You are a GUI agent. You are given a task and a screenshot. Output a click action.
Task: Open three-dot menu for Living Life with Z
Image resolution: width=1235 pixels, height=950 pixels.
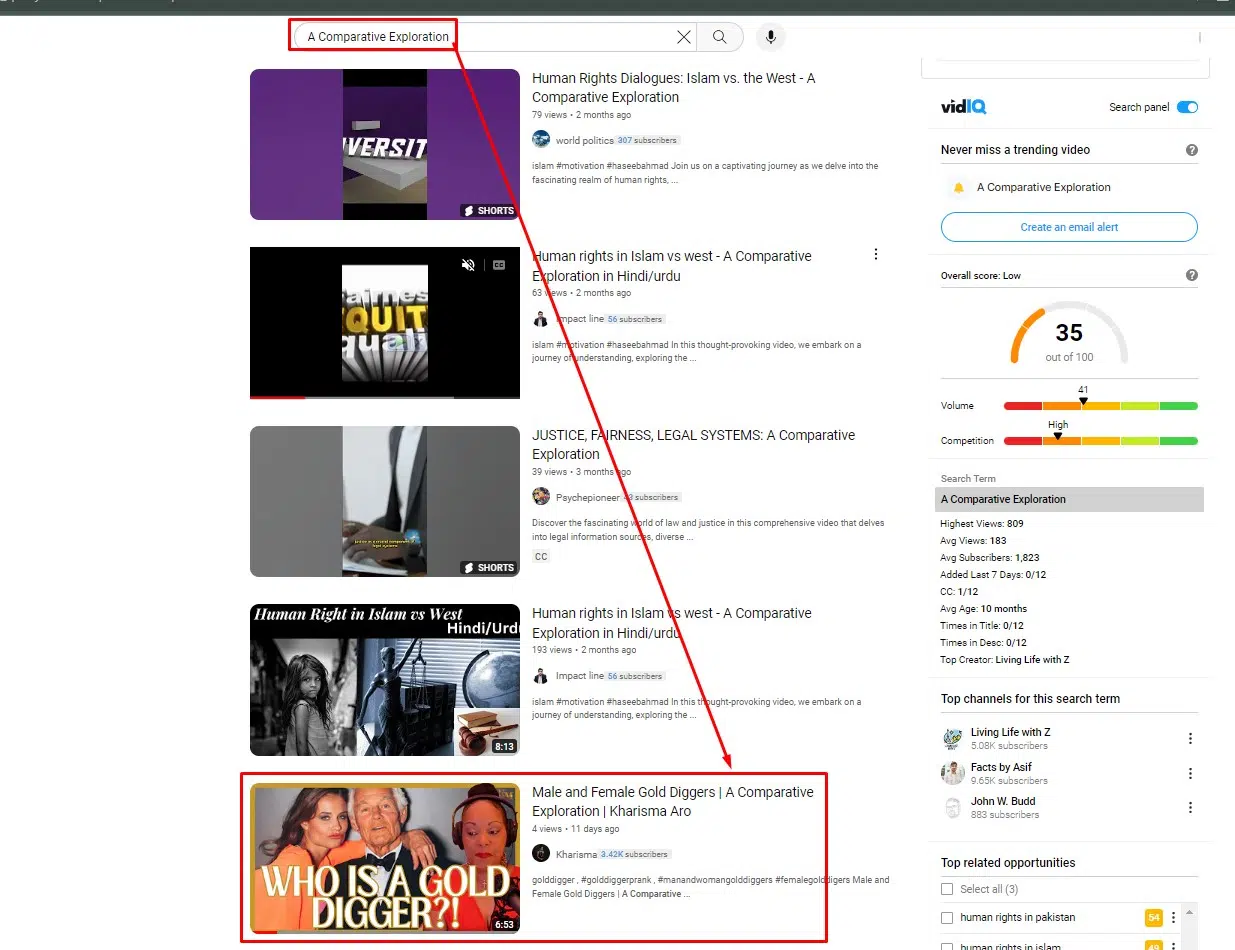pos(1190,739)
